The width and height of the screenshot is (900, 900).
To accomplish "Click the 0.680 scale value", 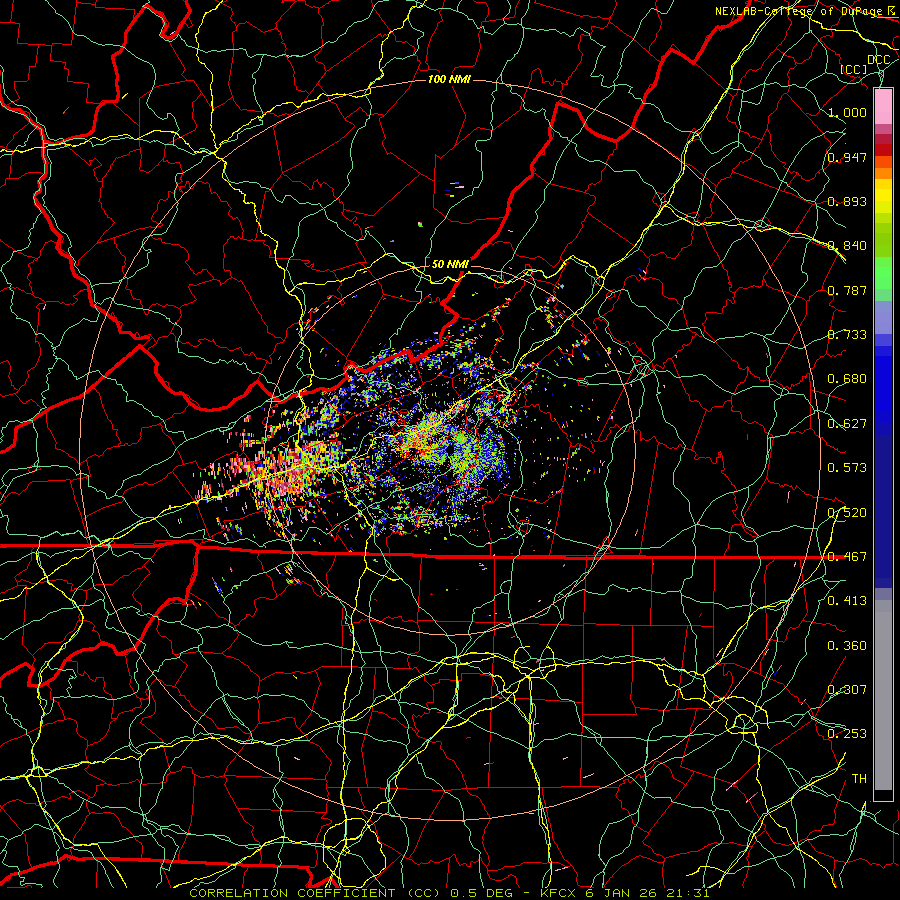I will [847, 379].
